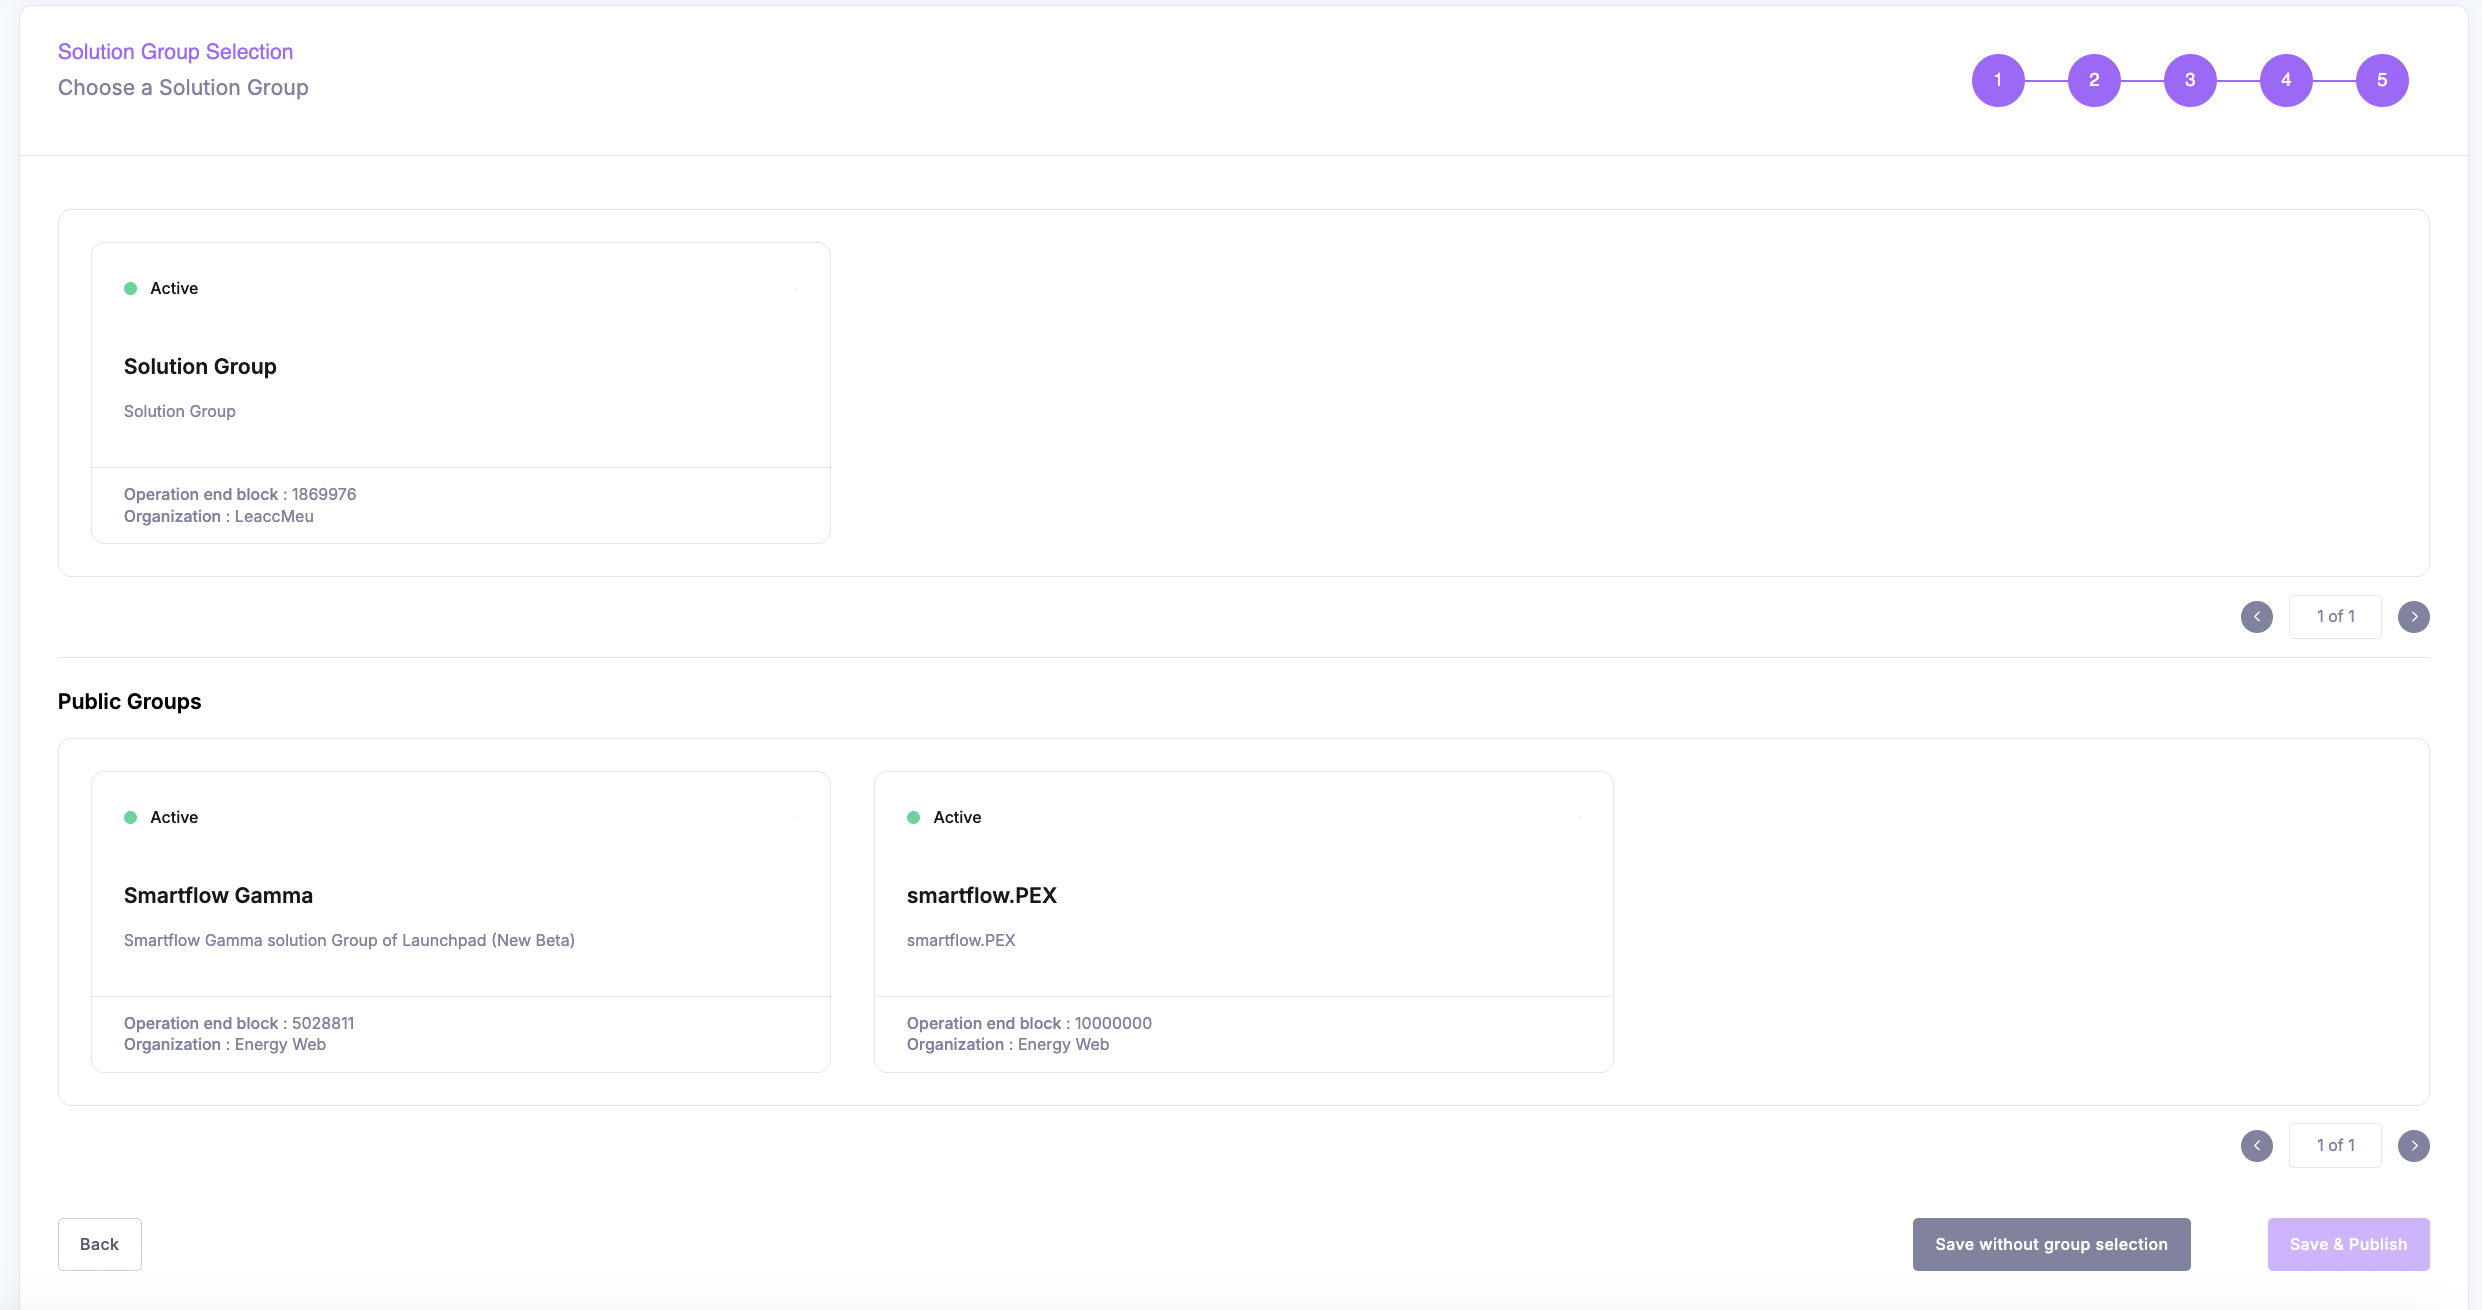This screenshot has width=2482, height=1310.
Task: Previous page arrow for top group list
Action: coord(2257,617)
